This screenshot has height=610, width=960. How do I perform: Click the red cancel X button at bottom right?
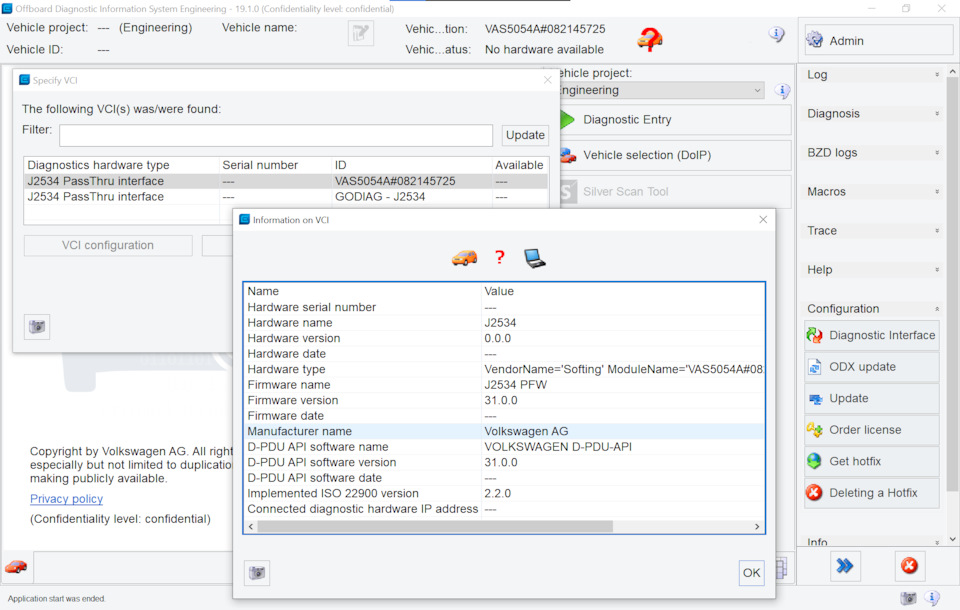pyautogui.click(x=909, y=566)
